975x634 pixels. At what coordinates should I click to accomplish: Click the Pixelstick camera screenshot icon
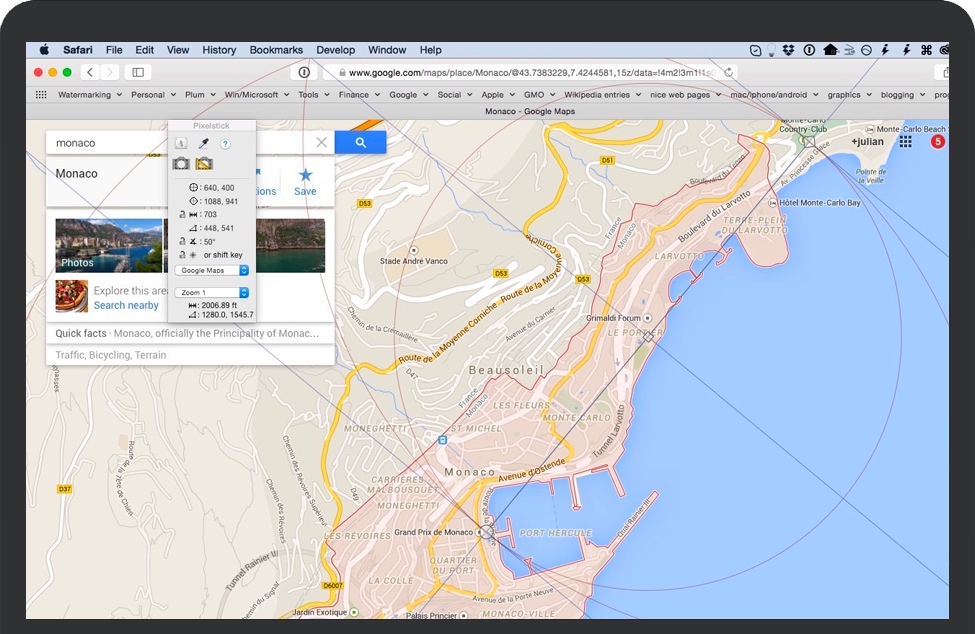(x=181, y=163)
